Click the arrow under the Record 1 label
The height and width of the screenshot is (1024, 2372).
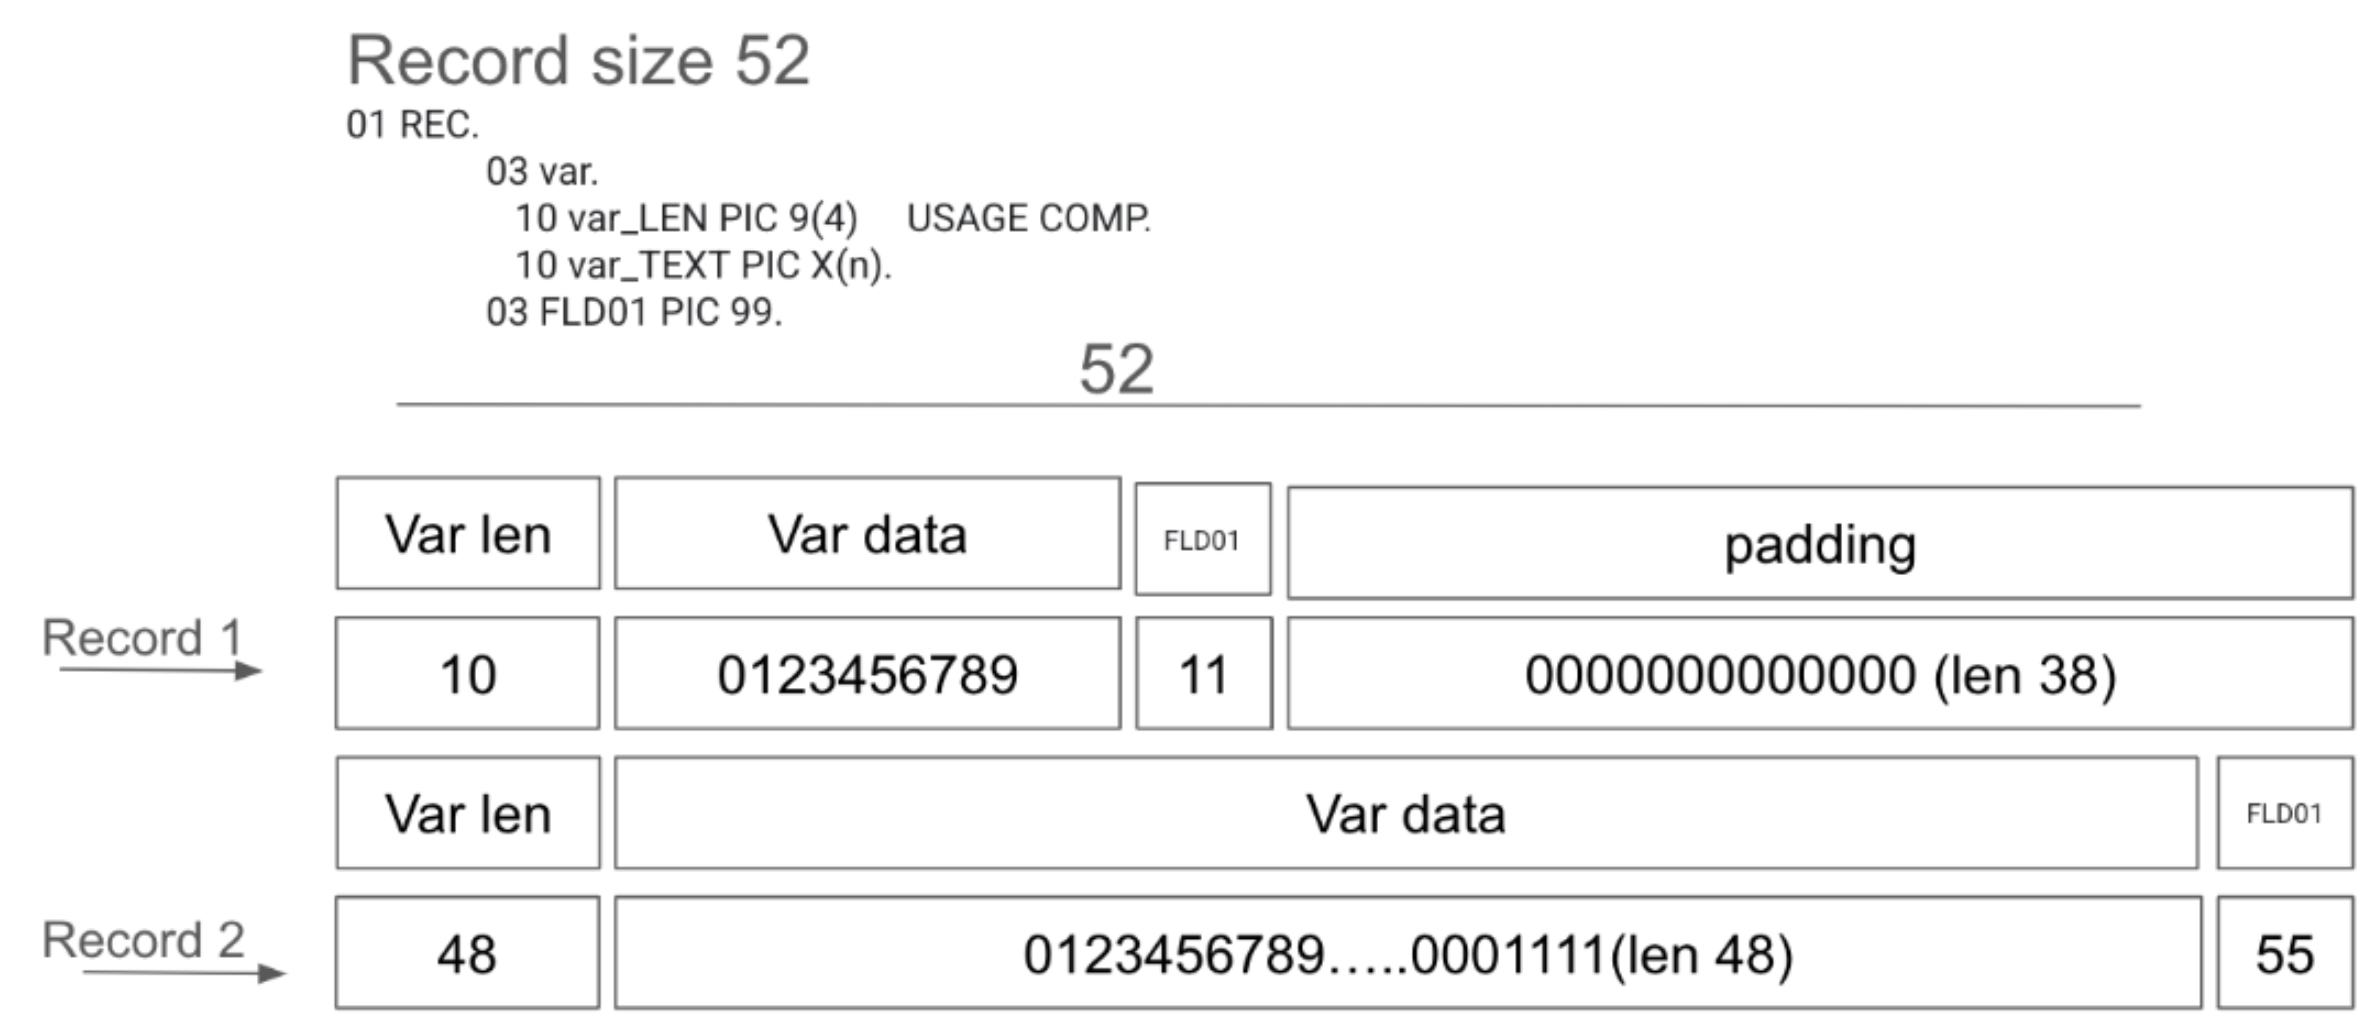160,670
